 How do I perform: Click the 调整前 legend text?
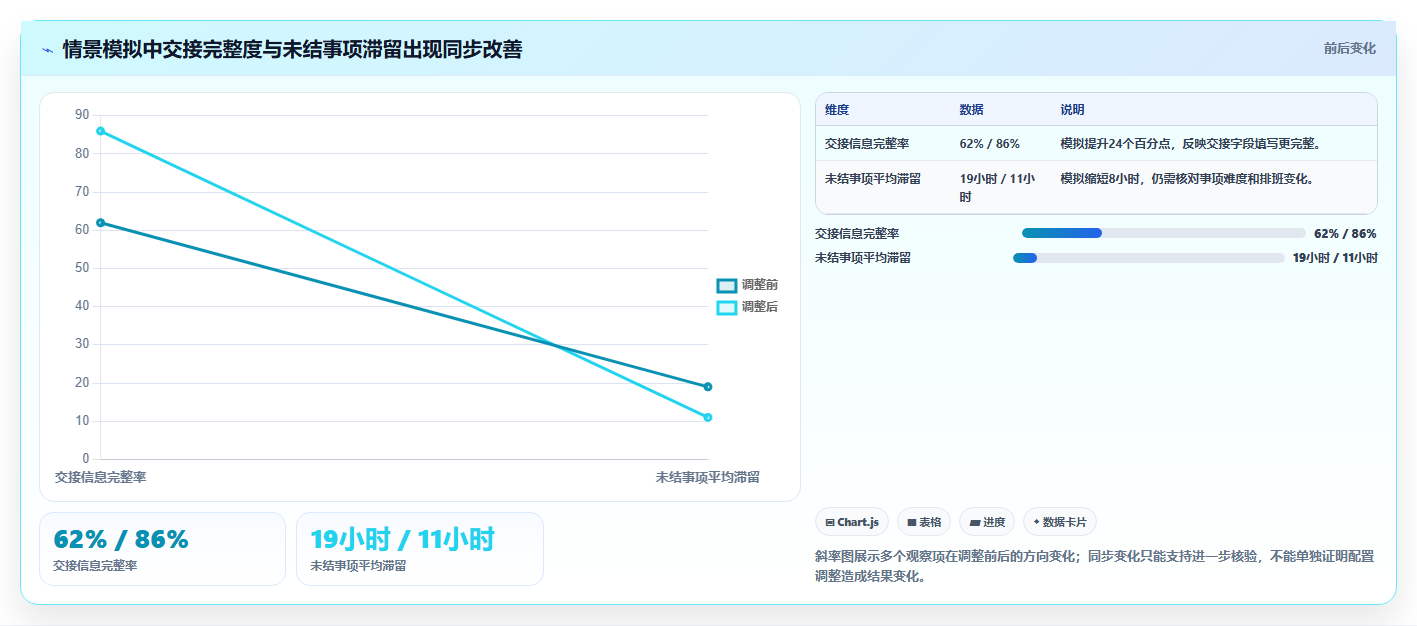(760, 286)
